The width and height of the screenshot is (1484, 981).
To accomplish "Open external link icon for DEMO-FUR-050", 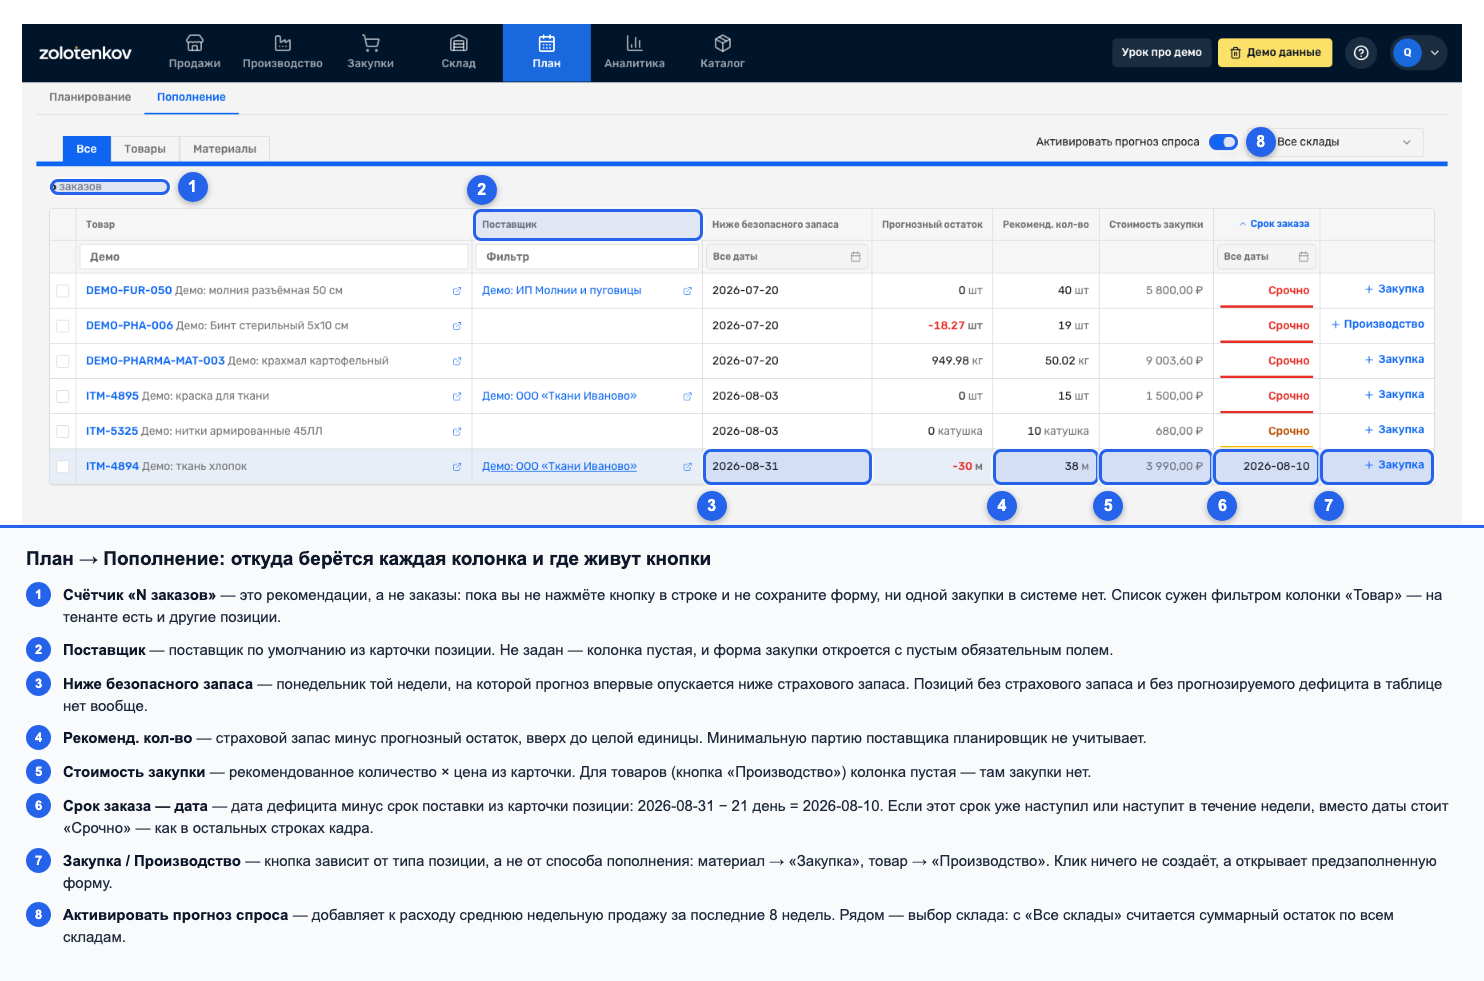I will [x=457, y=291].
